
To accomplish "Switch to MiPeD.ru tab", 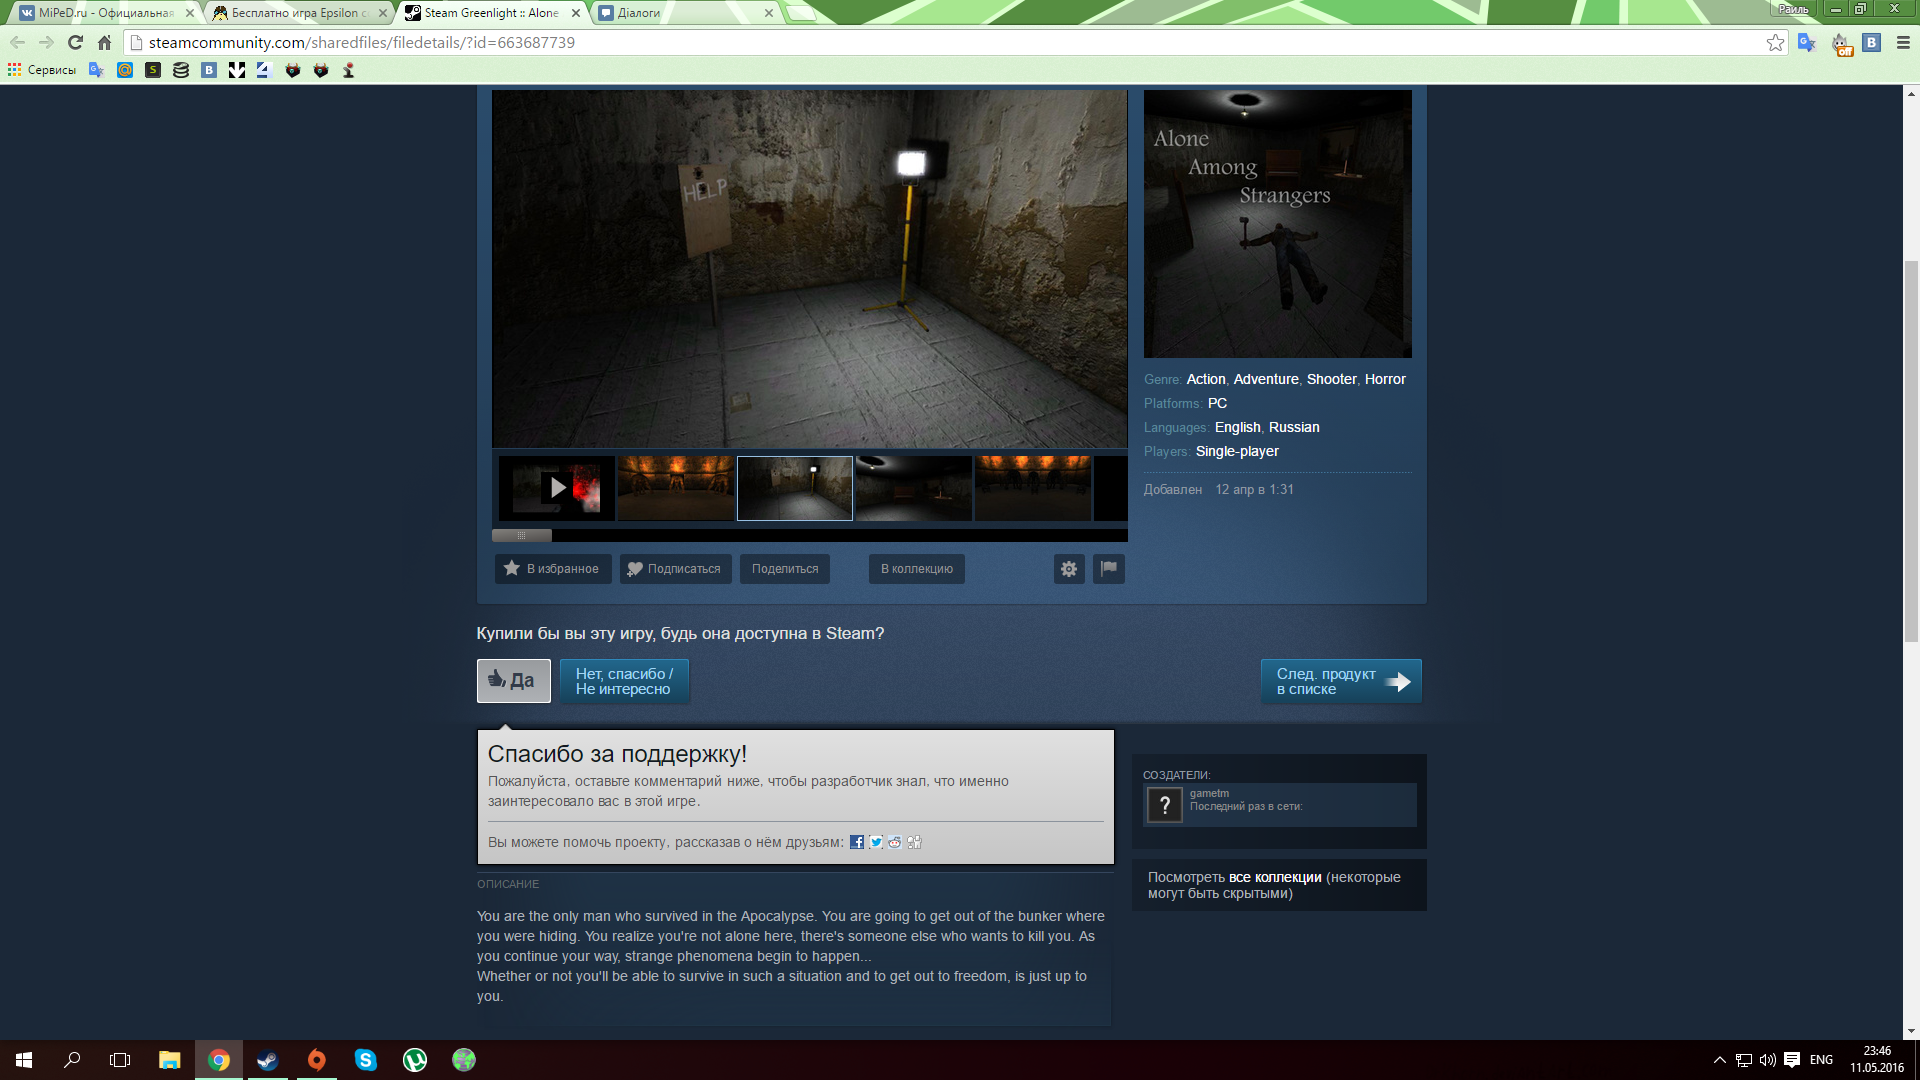I will (x=105, y=13).
